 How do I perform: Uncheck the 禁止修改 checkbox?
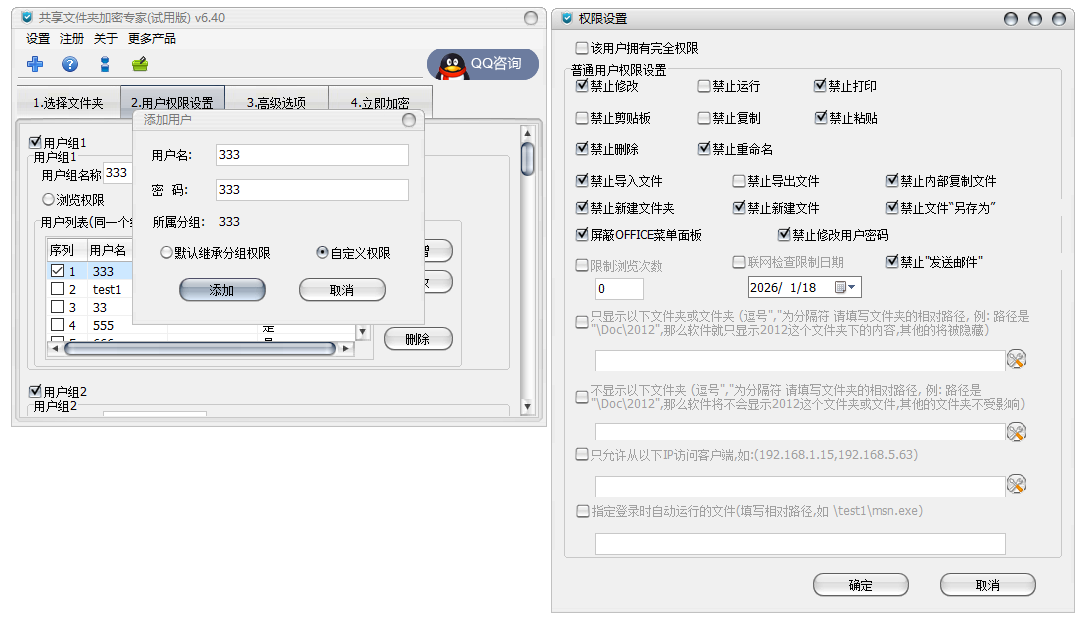(x=582, y=85)
